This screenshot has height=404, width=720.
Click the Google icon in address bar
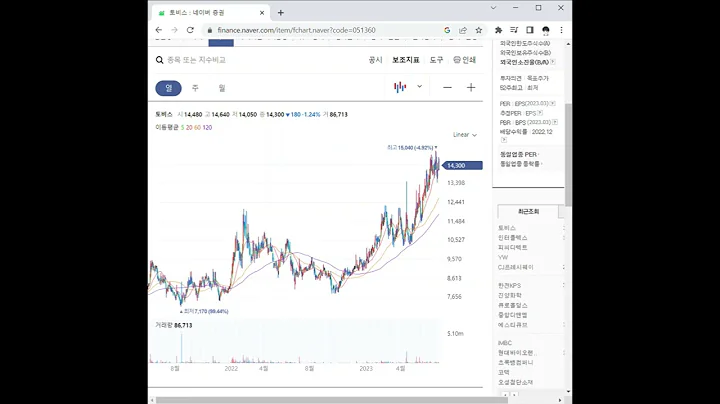point(447,30)
